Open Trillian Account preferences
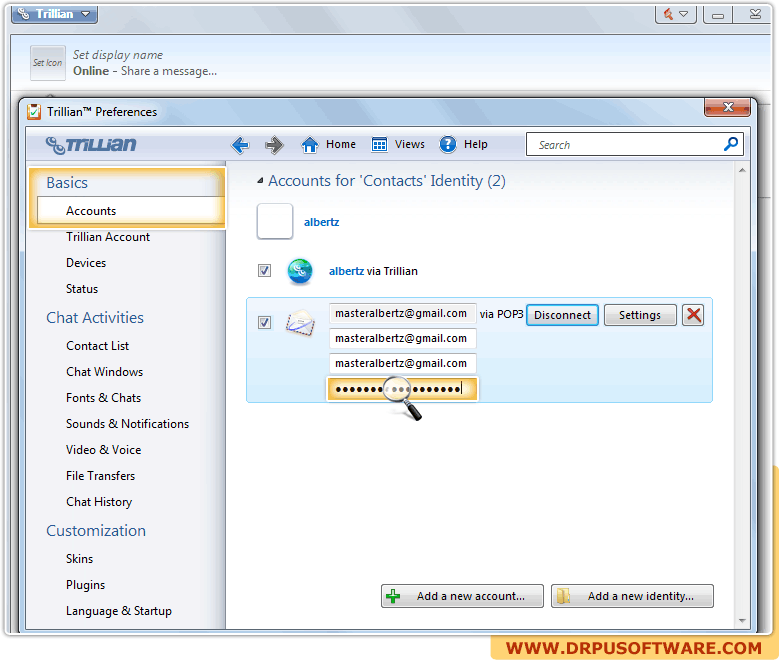779x660 pixels. (x=108, y=237)
